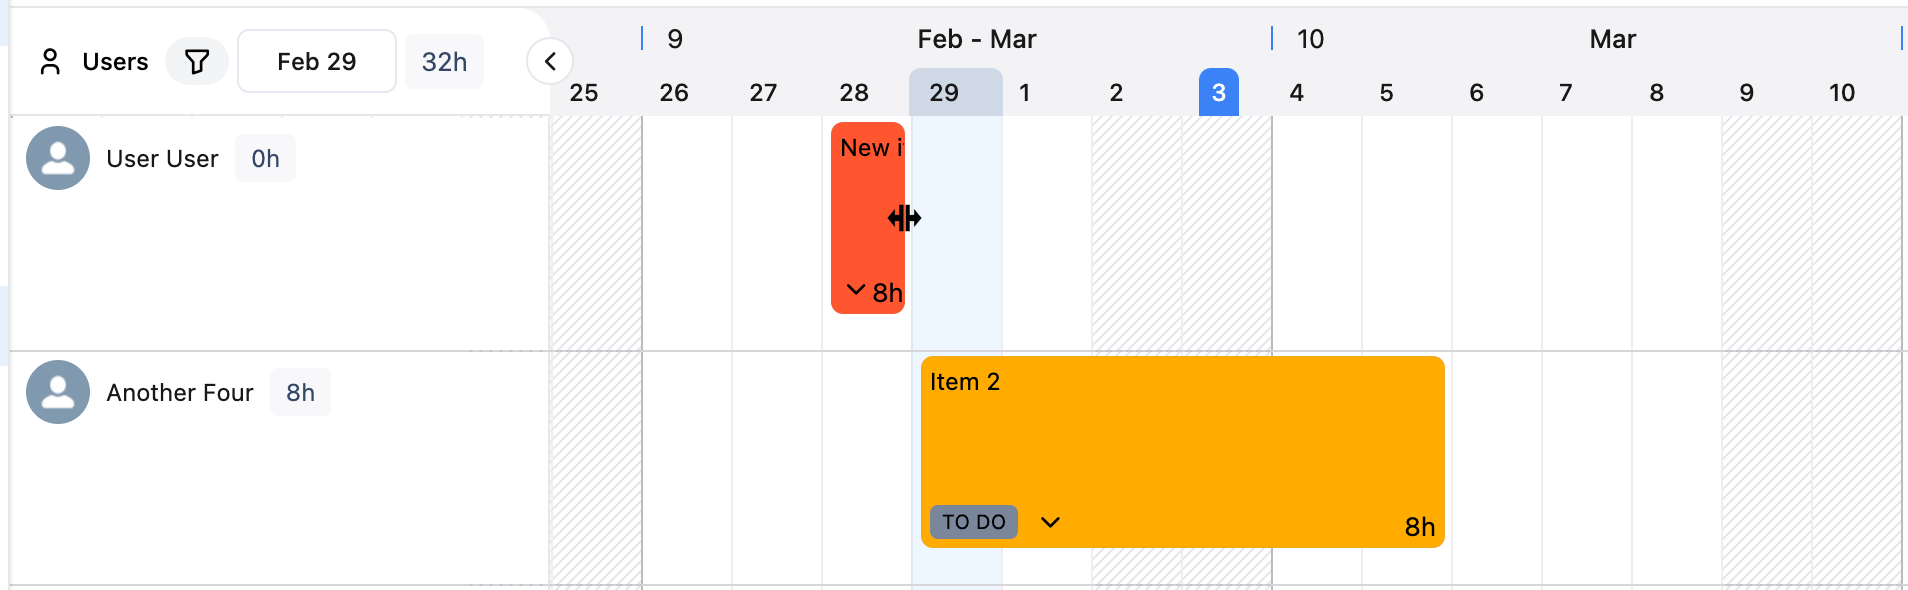Click day 28 in timeline header

click(x=854, y=93)
